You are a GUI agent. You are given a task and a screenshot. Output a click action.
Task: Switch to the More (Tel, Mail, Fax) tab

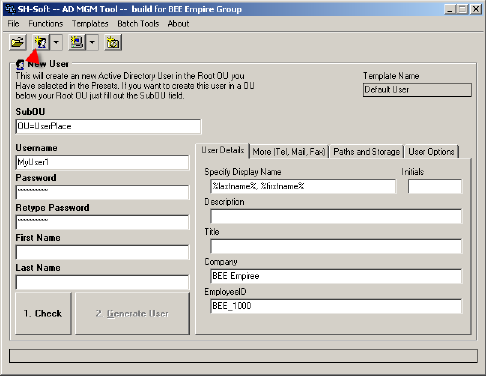point(289,152)
